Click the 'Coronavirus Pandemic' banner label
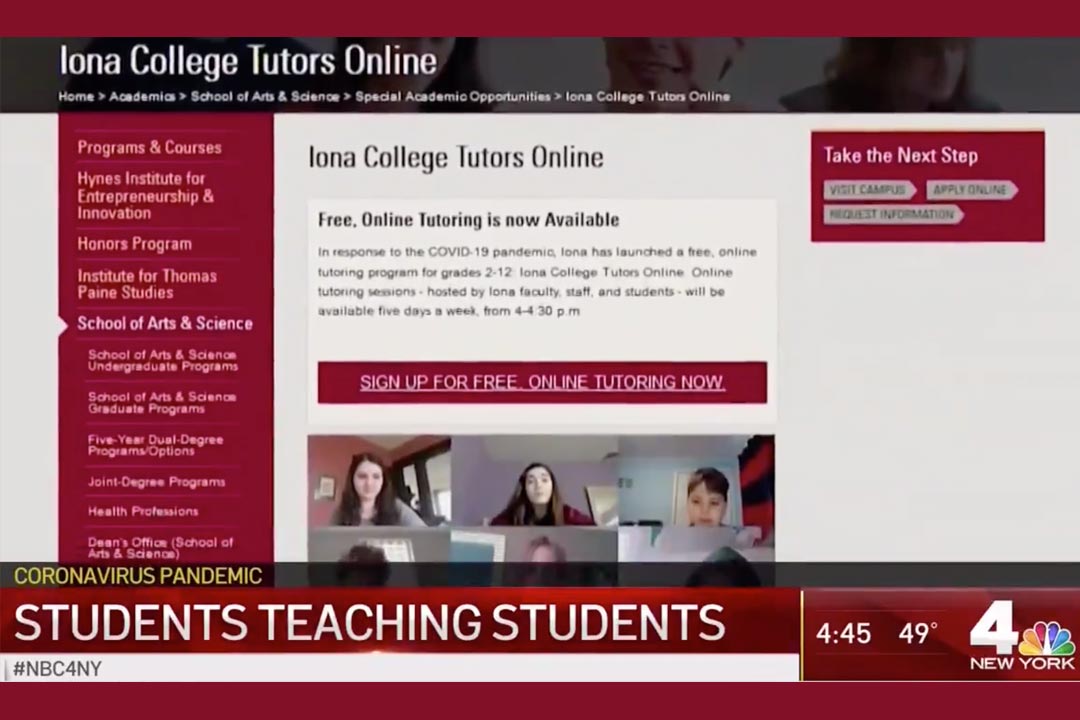 pos(138,576)
